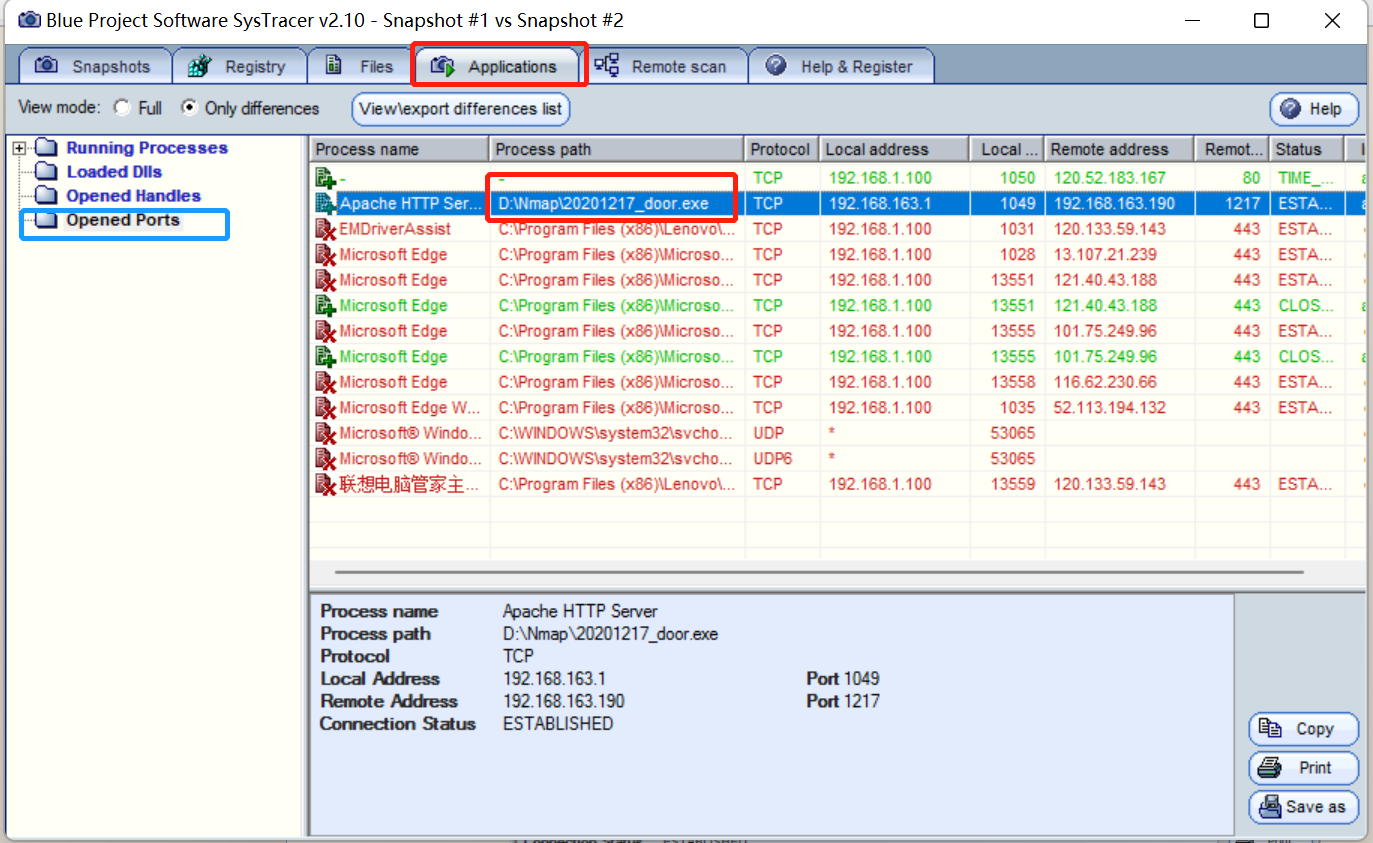
Task: Click the Remote address column header
Action: pyautogui.click(x=1119, y=149)
